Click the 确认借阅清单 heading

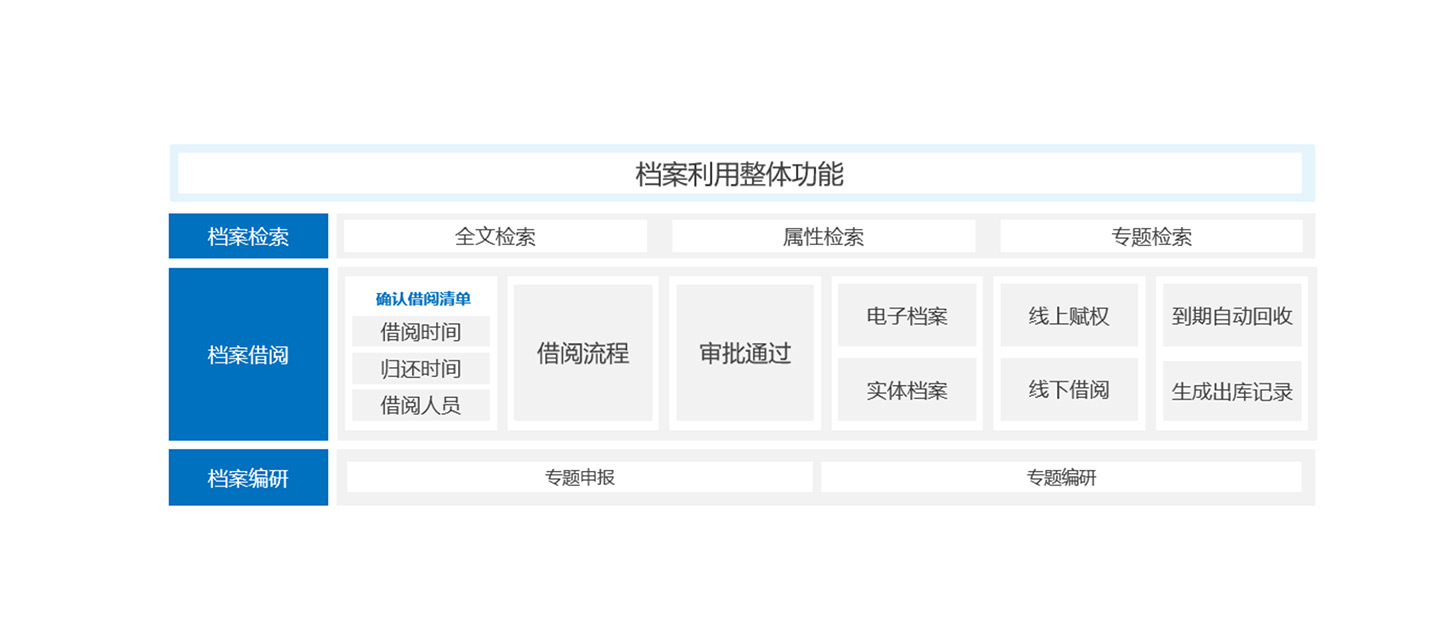tap(422, 299)
